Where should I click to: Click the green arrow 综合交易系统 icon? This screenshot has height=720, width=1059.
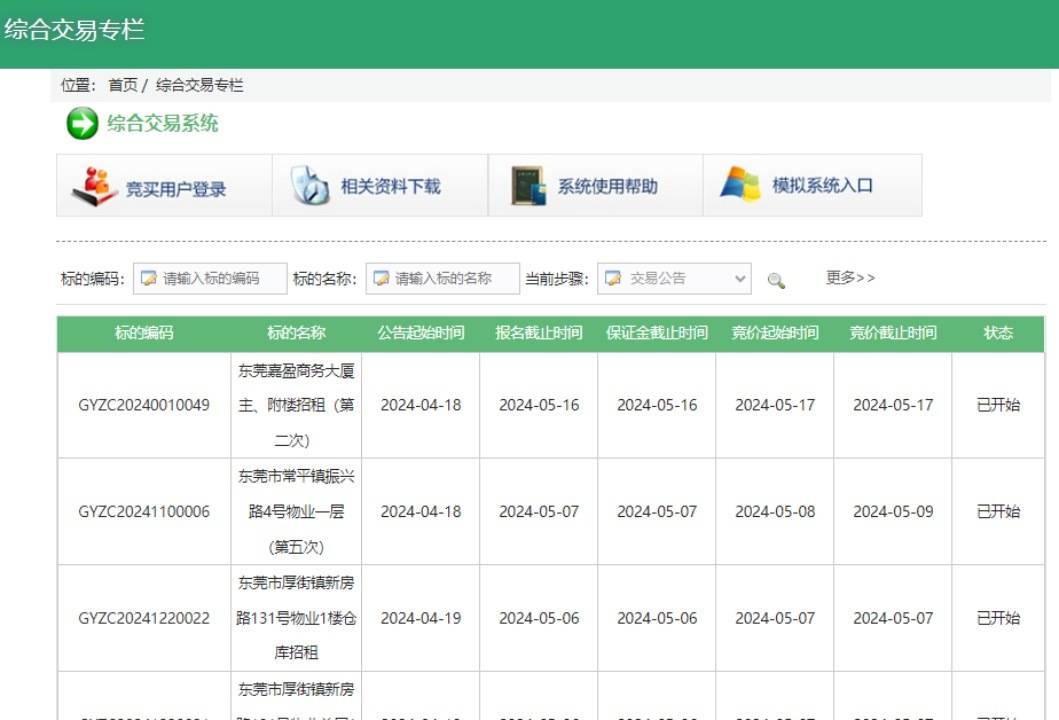tap(79, 123)
